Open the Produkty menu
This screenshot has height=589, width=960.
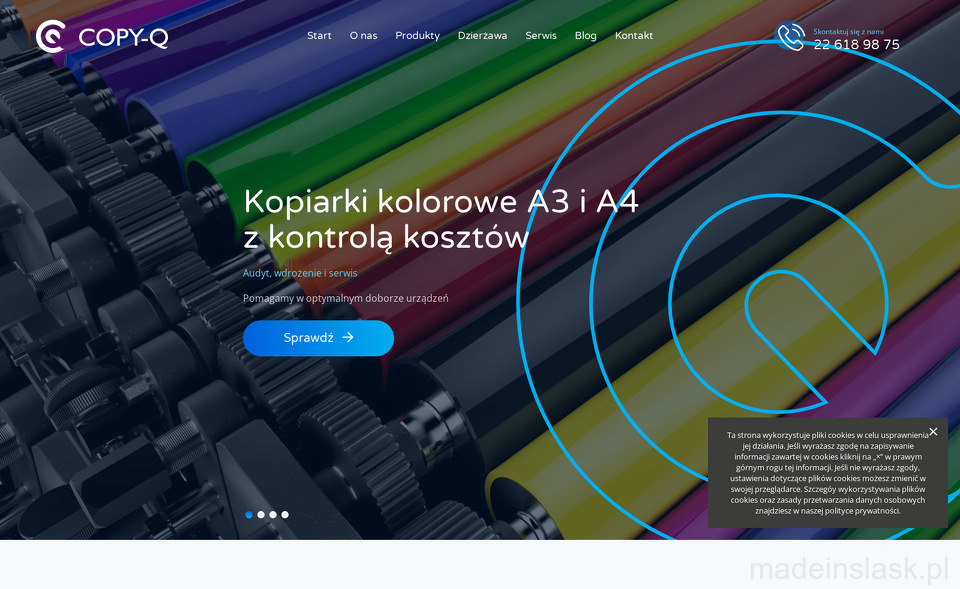click(x=417, y=36)
